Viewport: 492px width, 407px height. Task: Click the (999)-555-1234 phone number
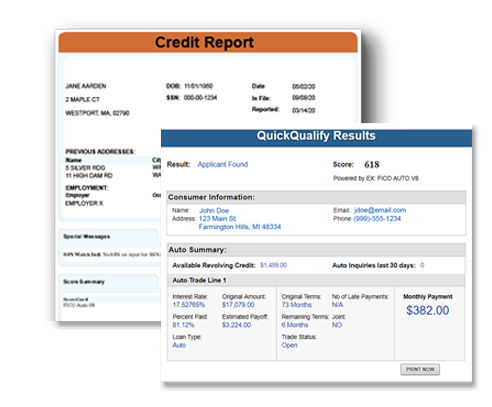coord(377,219)
